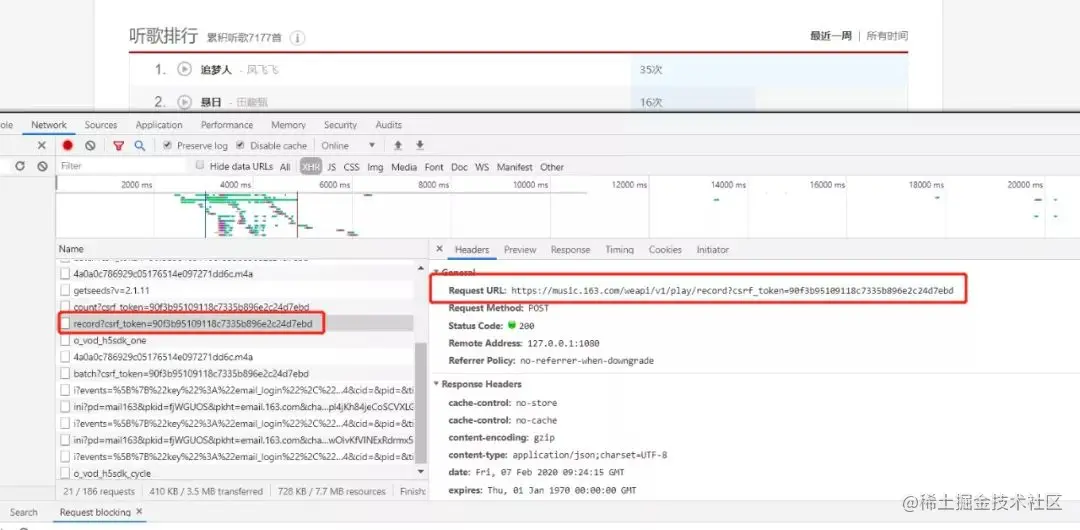This screenshot has width=1080, height=530.
Task: Open the info icon next to 累积听歌7177首
Action: [x=297, y=37]
